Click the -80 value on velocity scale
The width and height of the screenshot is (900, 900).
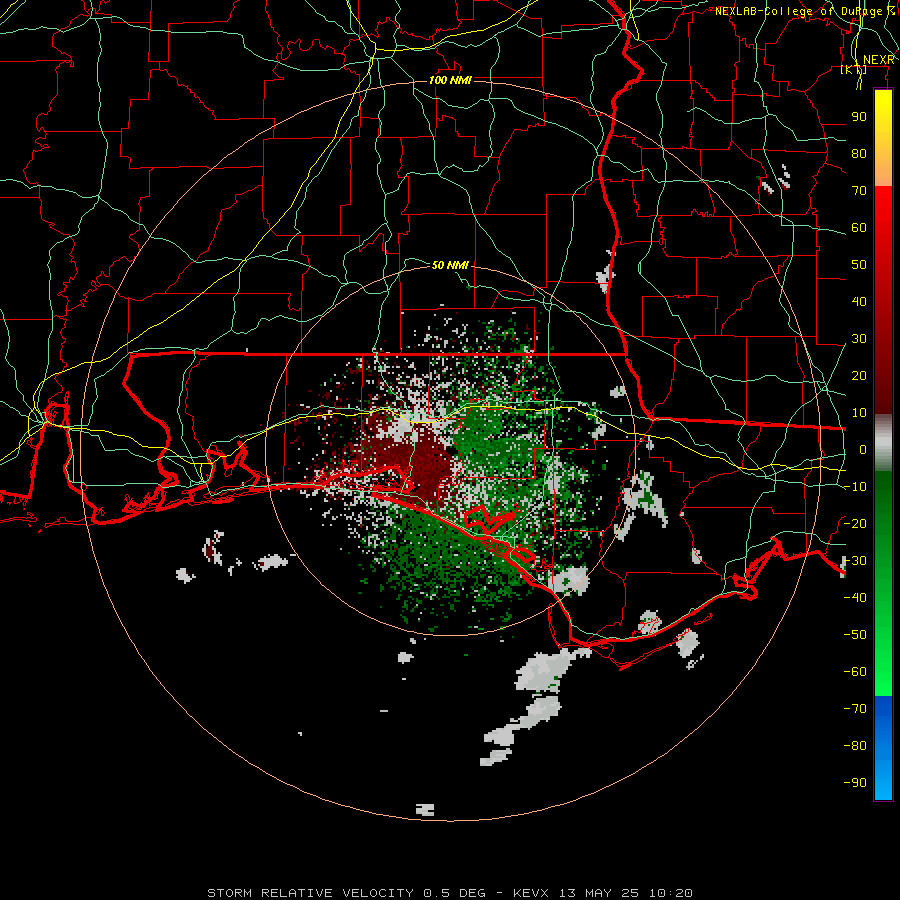855,746
